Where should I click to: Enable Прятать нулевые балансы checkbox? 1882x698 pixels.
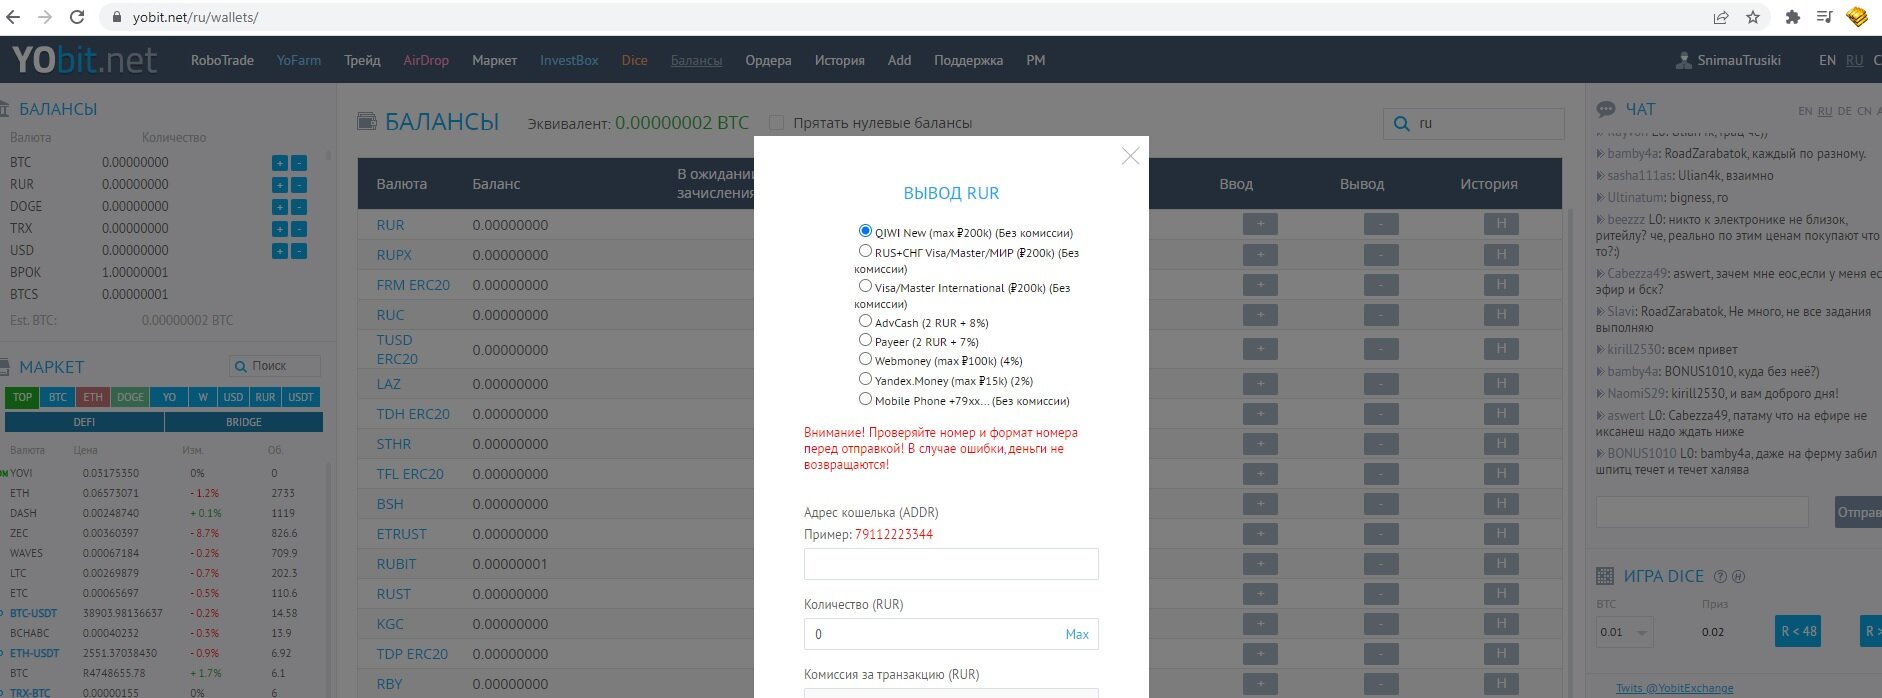click(x=776, y=123)
